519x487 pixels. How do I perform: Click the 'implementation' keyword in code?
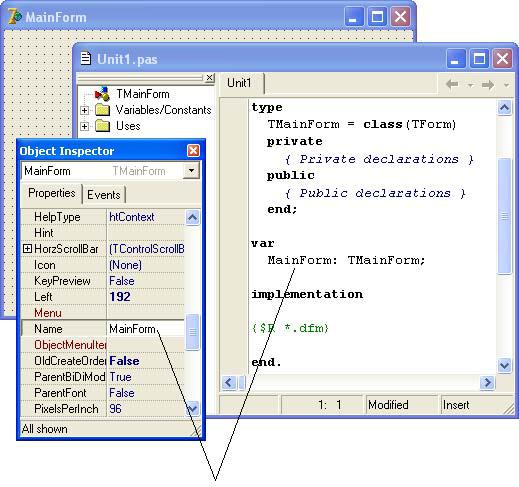(307, 294)
